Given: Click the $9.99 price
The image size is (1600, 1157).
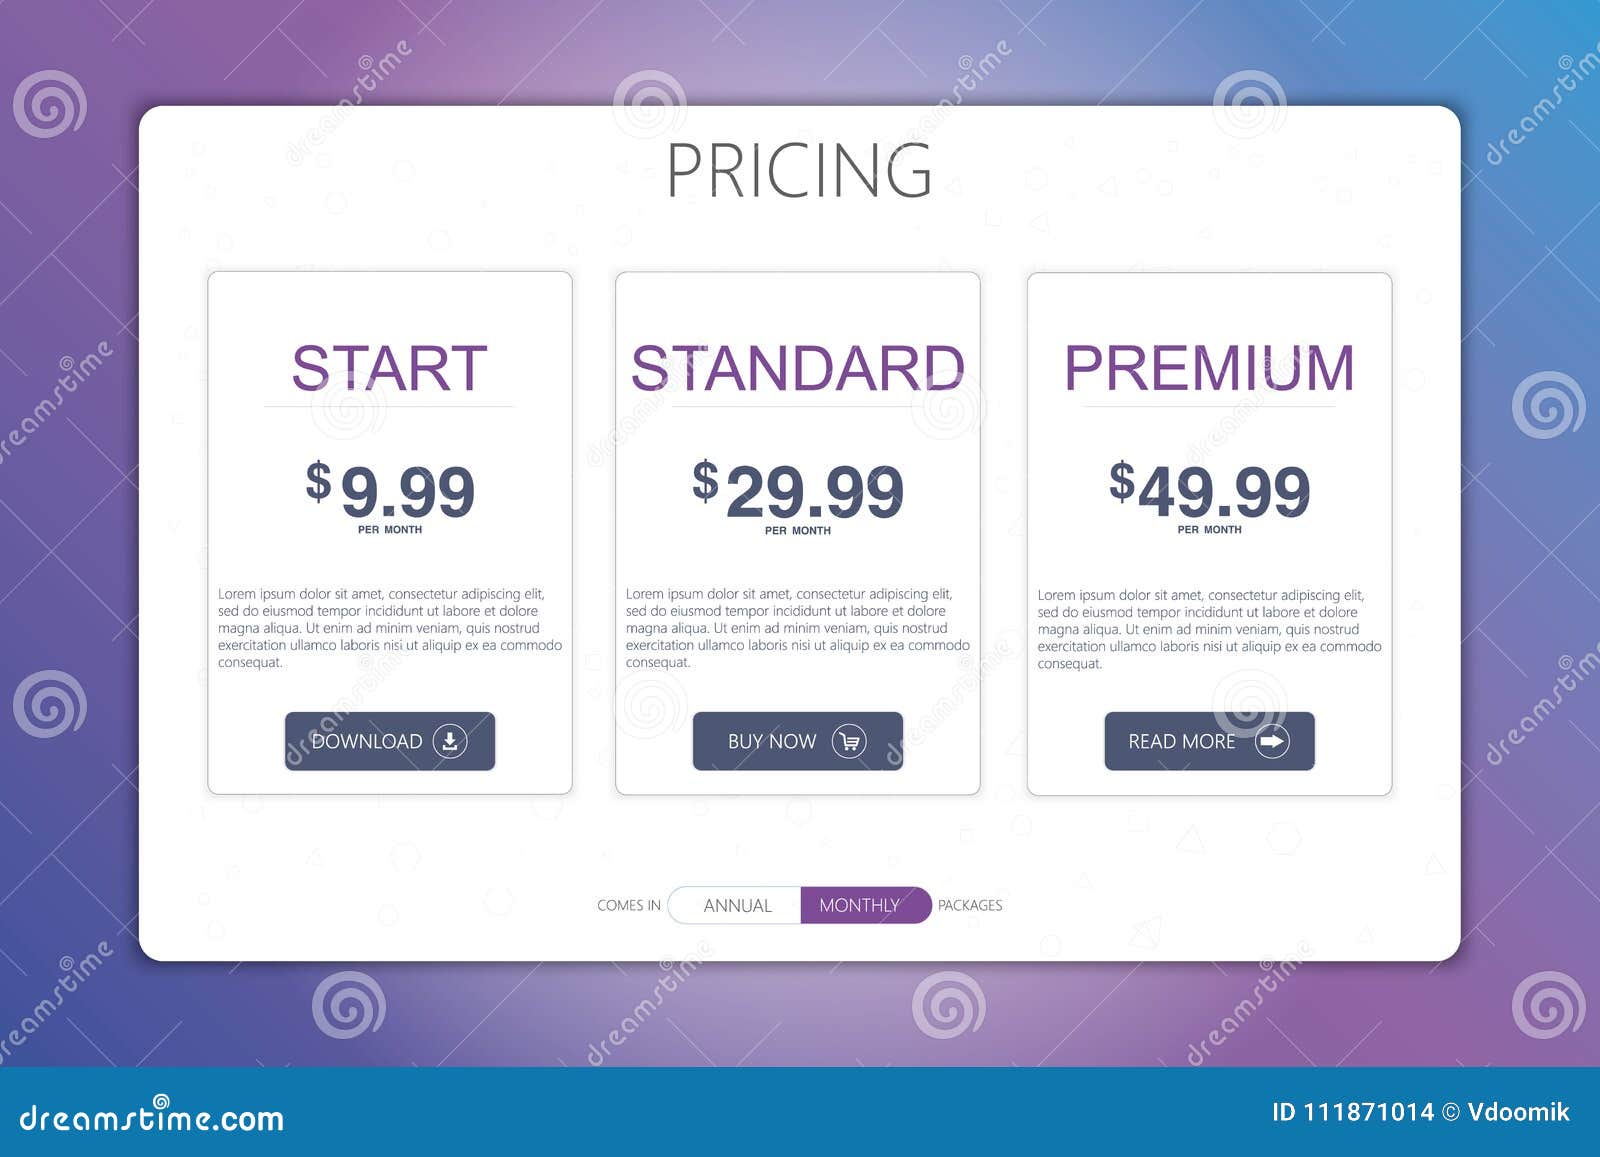Looking at the screenshot, I should [390, 490].
